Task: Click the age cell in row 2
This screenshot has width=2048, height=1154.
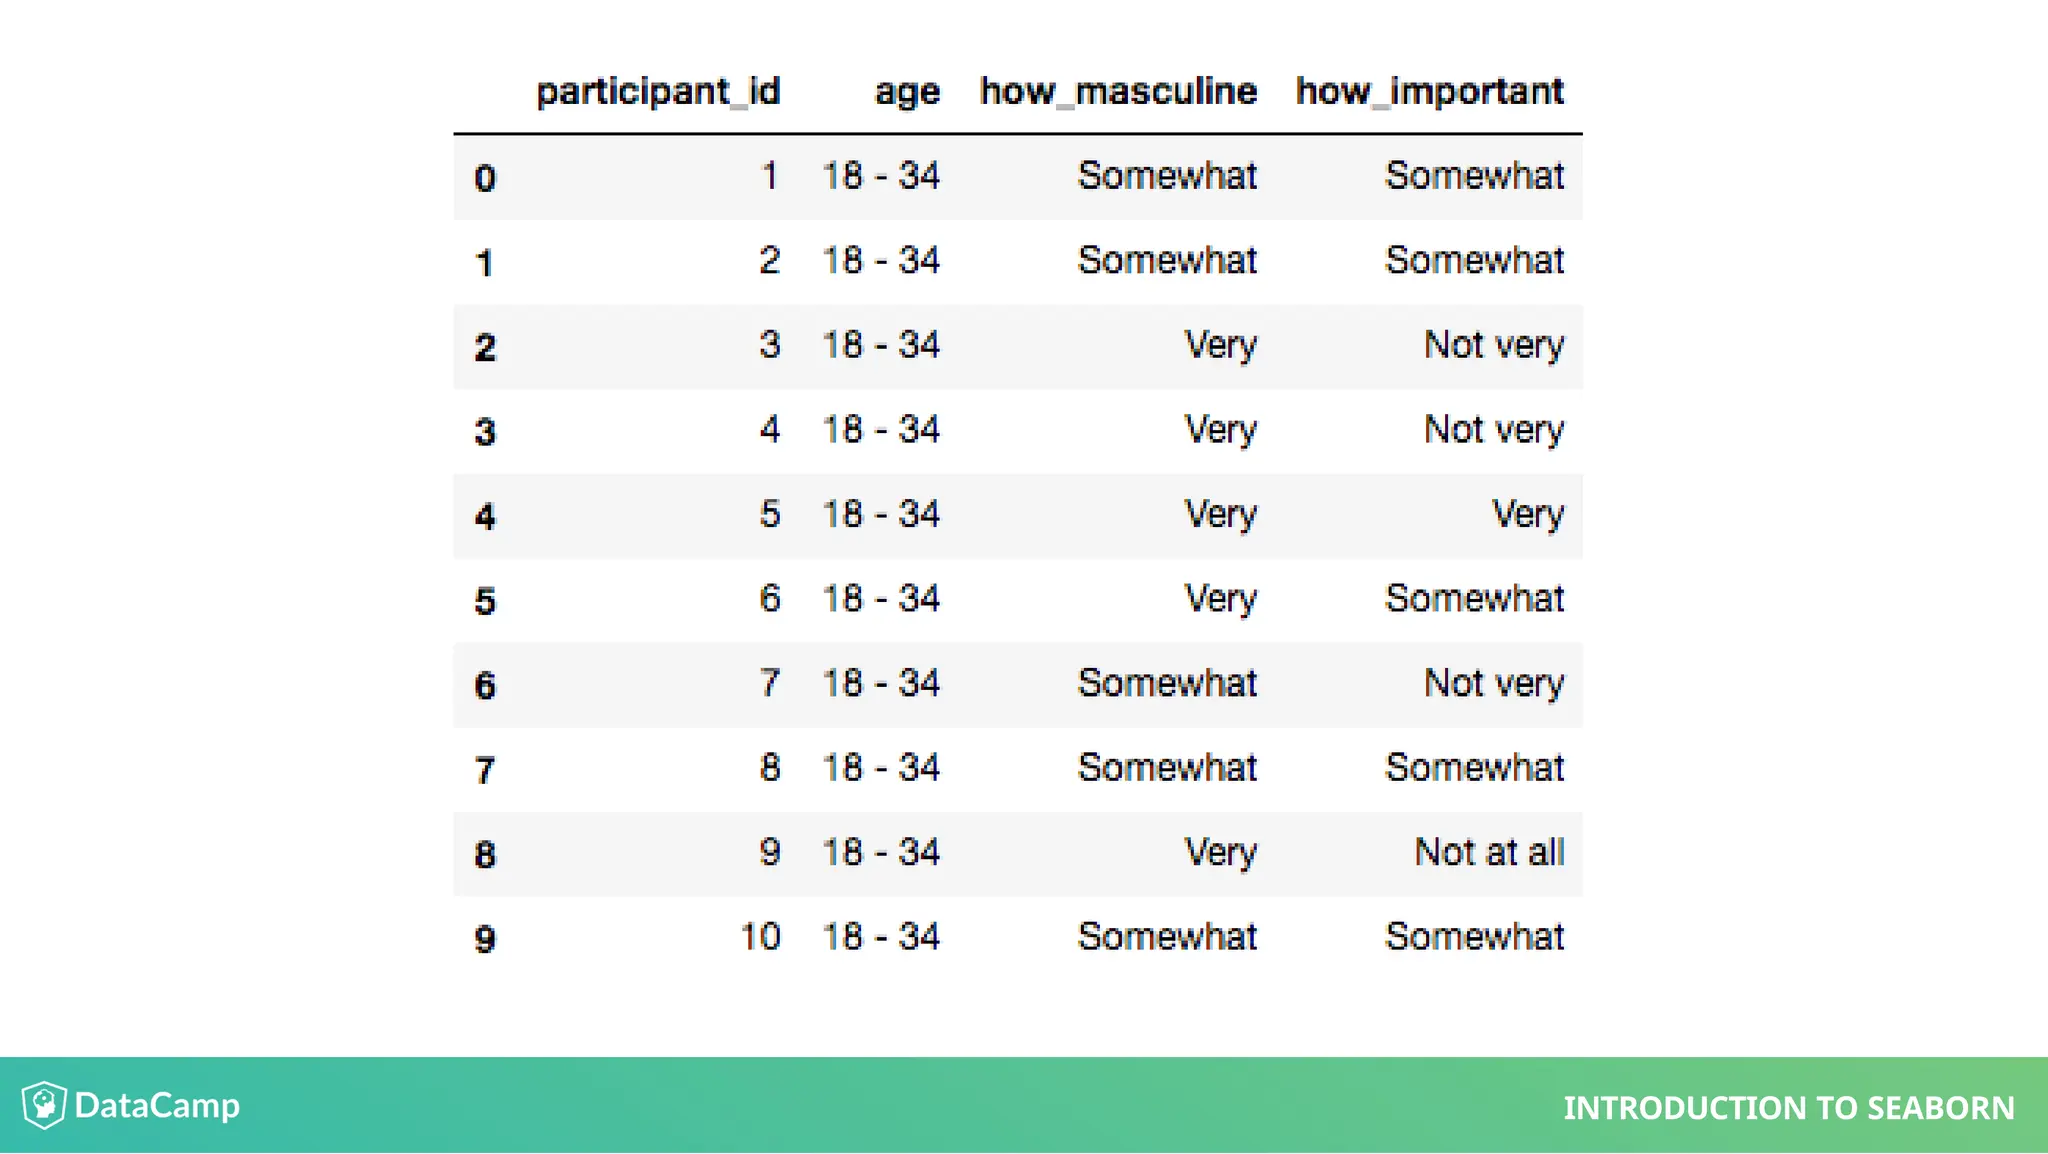Action: (x=881, y=345)
